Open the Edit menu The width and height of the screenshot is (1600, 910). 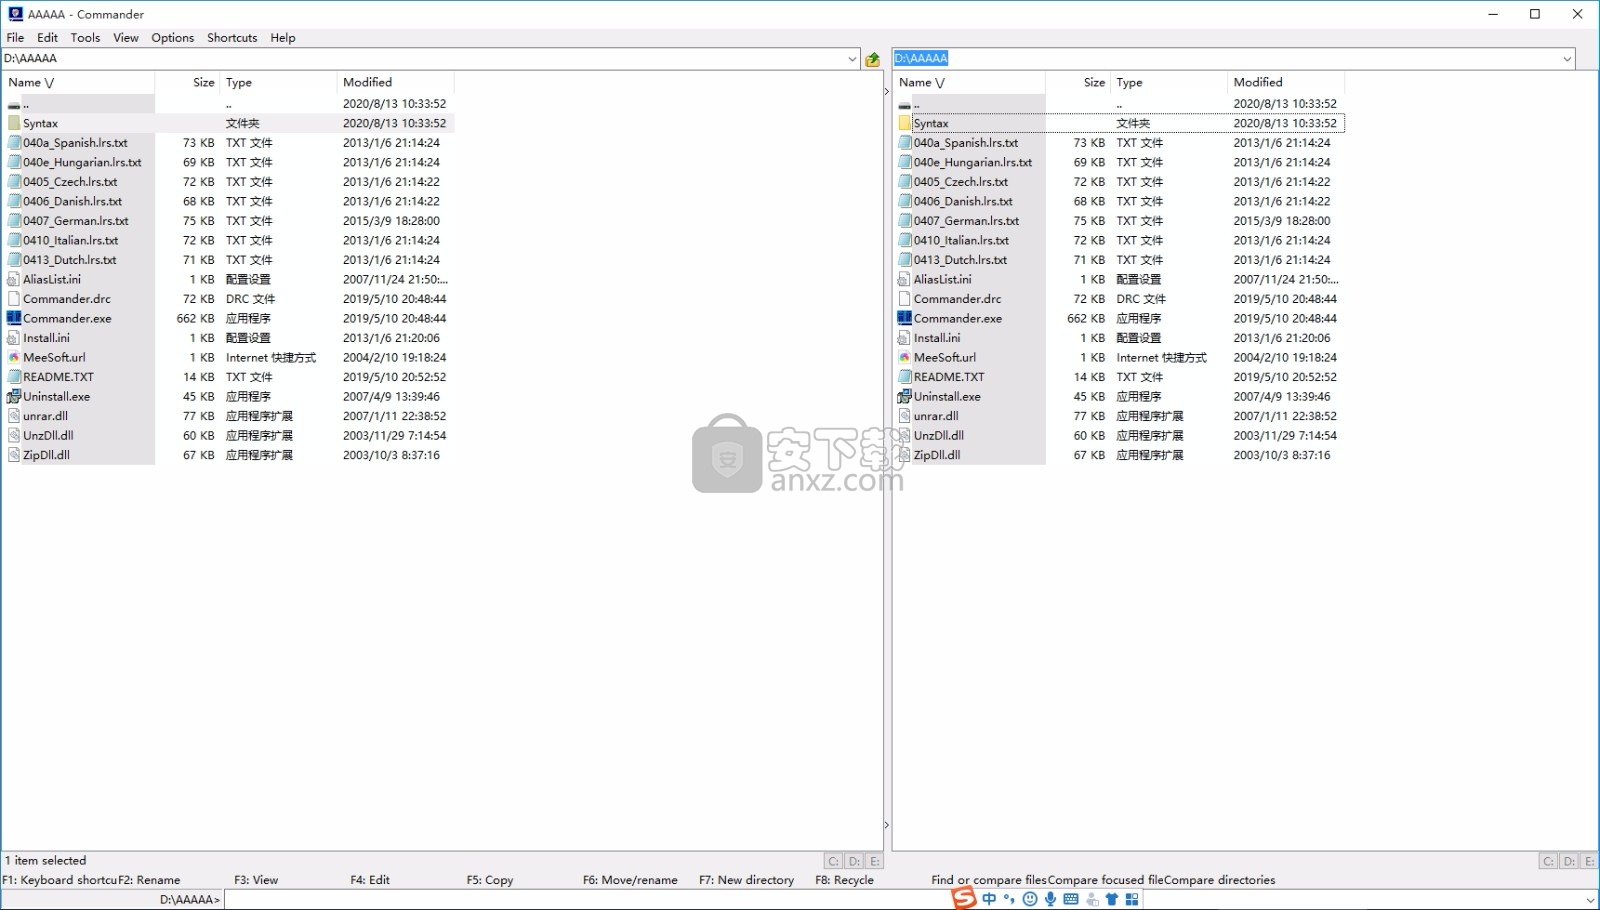coord(47,37)
